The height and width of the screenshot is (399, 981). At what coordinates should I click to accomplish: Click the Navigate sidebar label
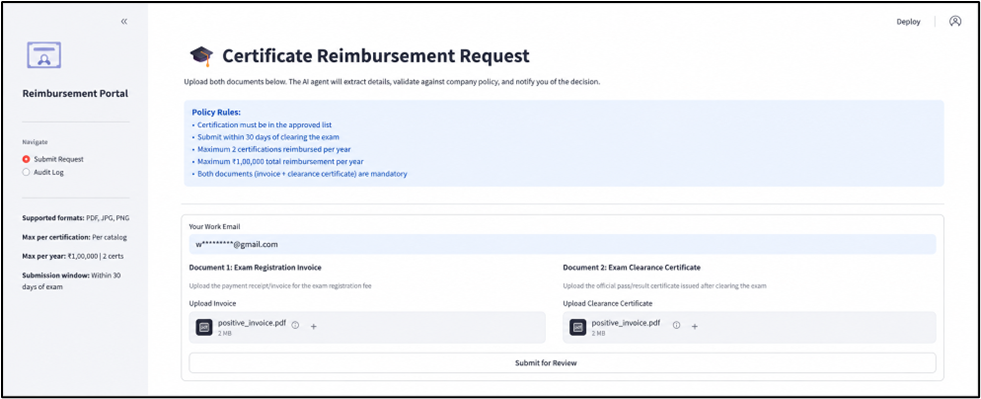pos(34,142)
